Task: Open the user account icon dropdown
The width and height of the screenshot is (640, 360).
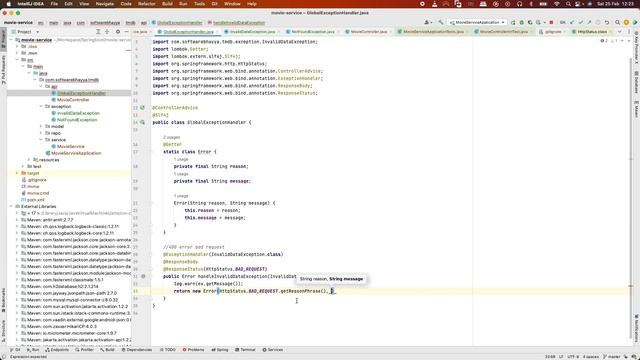Action: coord(428,22)
